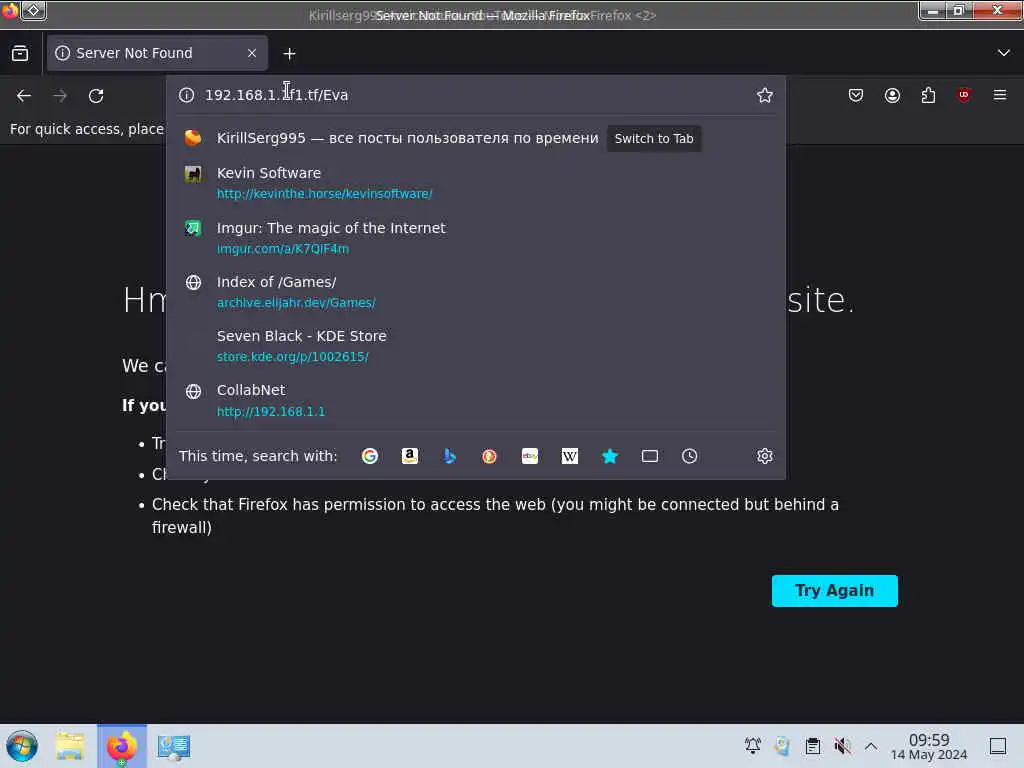Search with eBay icon

tap(530, 456)
